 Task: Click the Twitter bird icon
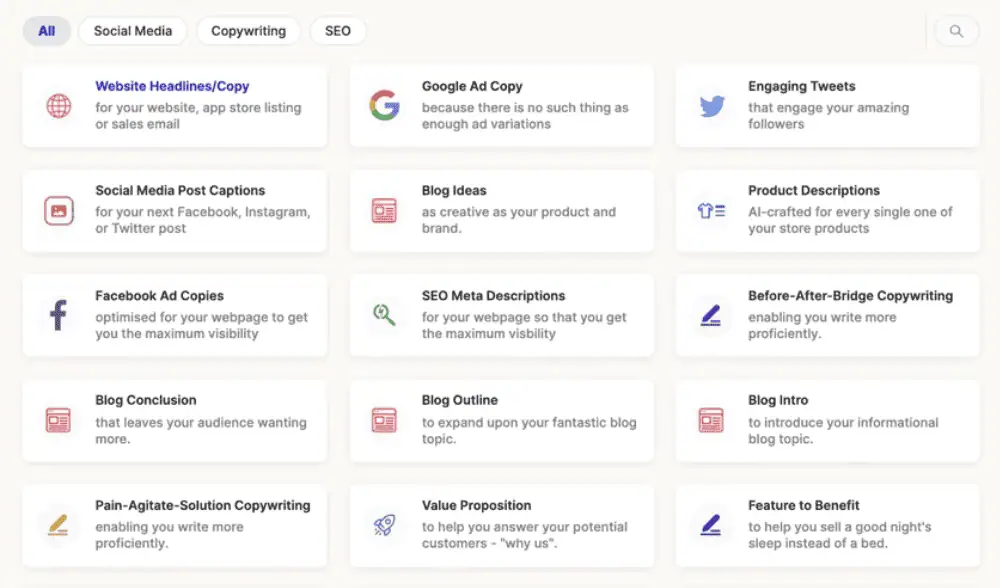(x=711, y=106)
